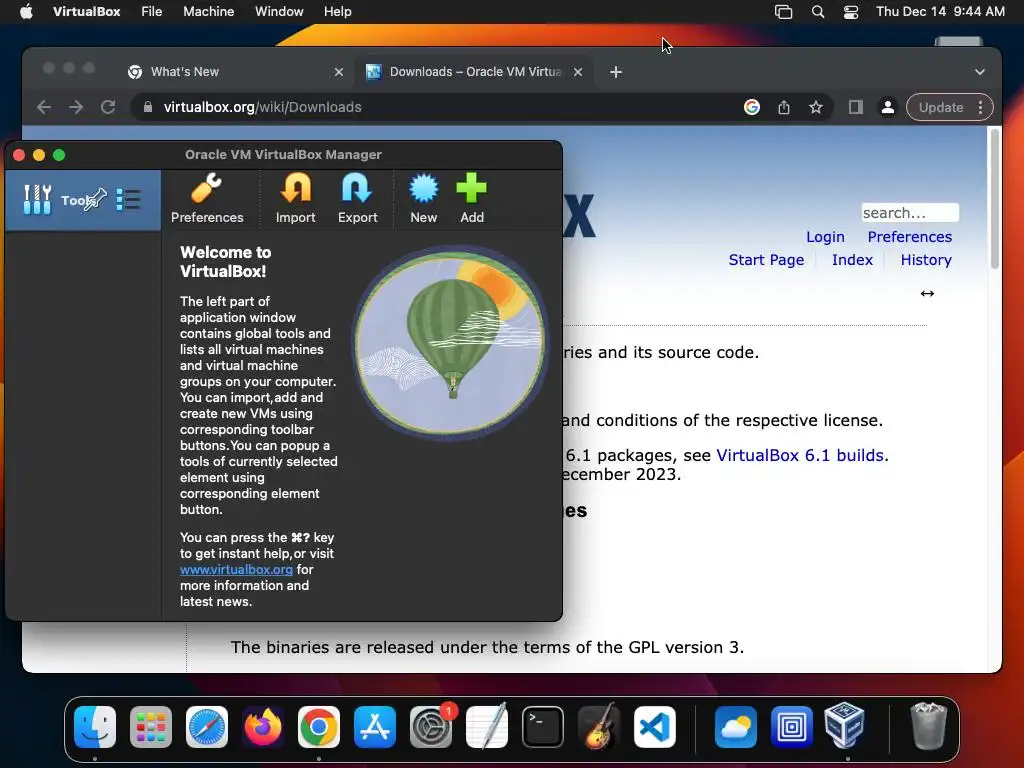1024x768 pixels.
Task: Open Finder from the Dock
Action: point(95,727)
